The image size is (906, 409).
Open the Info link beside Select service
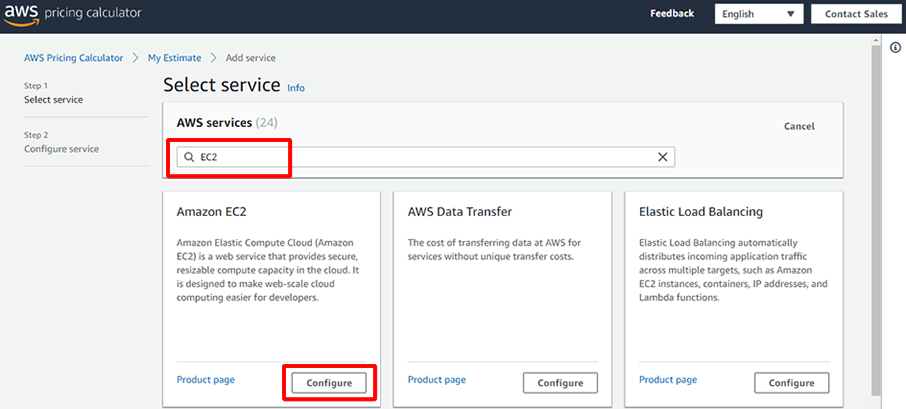tap(296, 88)
